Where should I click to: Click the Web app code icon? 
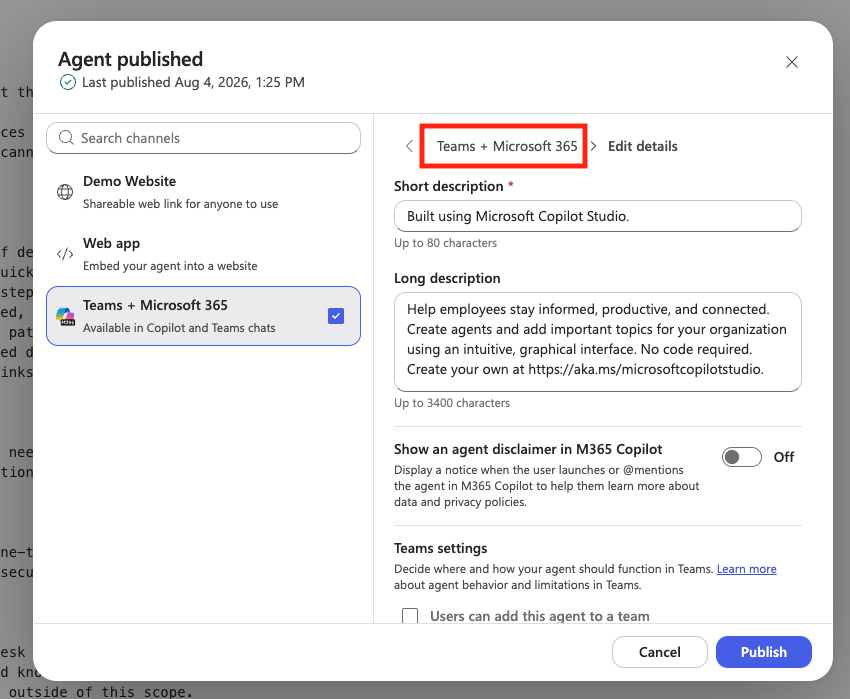click(x=65, y=254)
